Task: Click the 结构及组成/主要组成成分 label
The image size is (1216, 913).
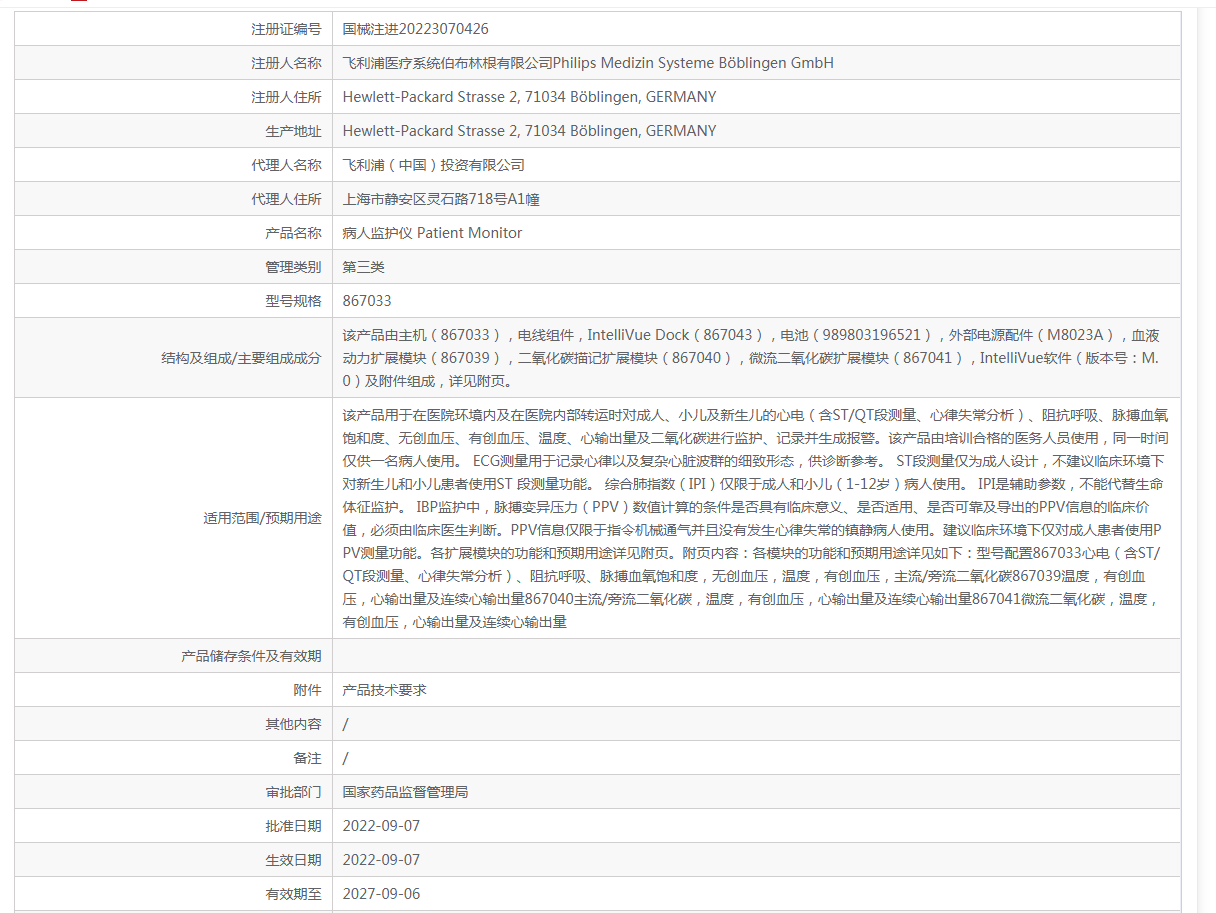Action: (x=241, y=358)
